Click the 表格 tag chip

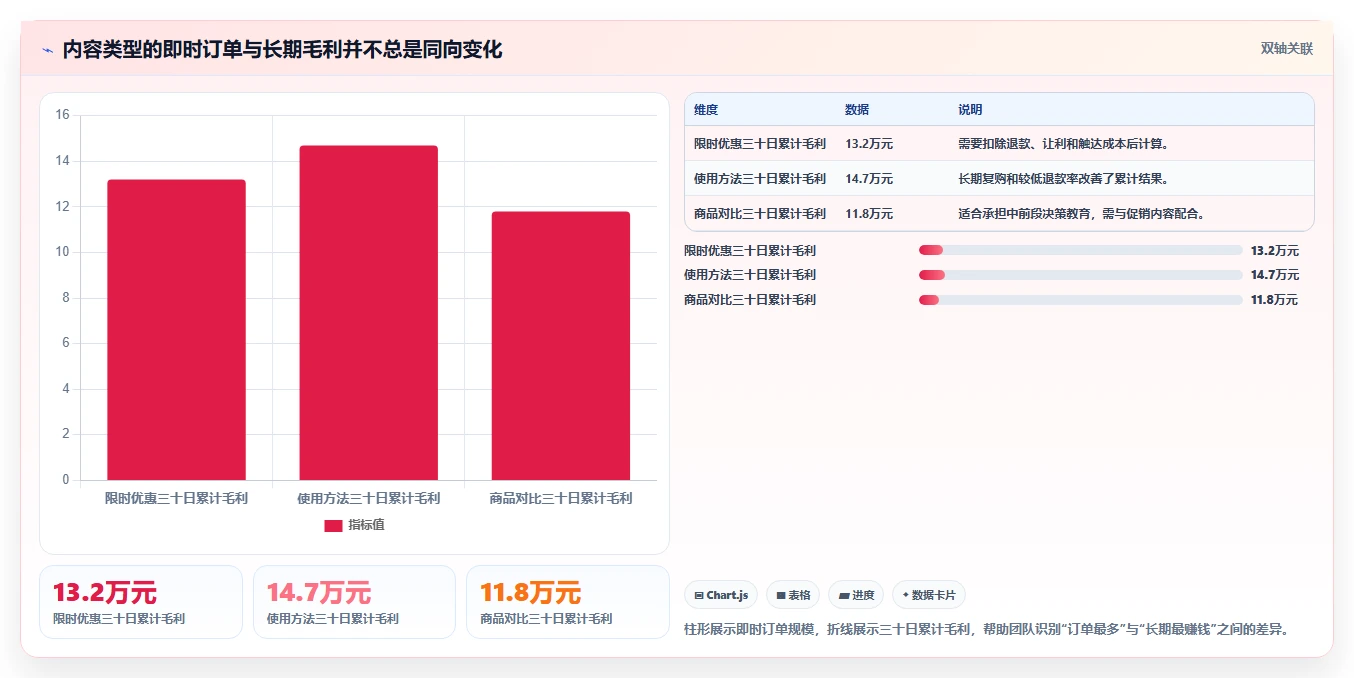pyautogui.click(x=793, y=595)
